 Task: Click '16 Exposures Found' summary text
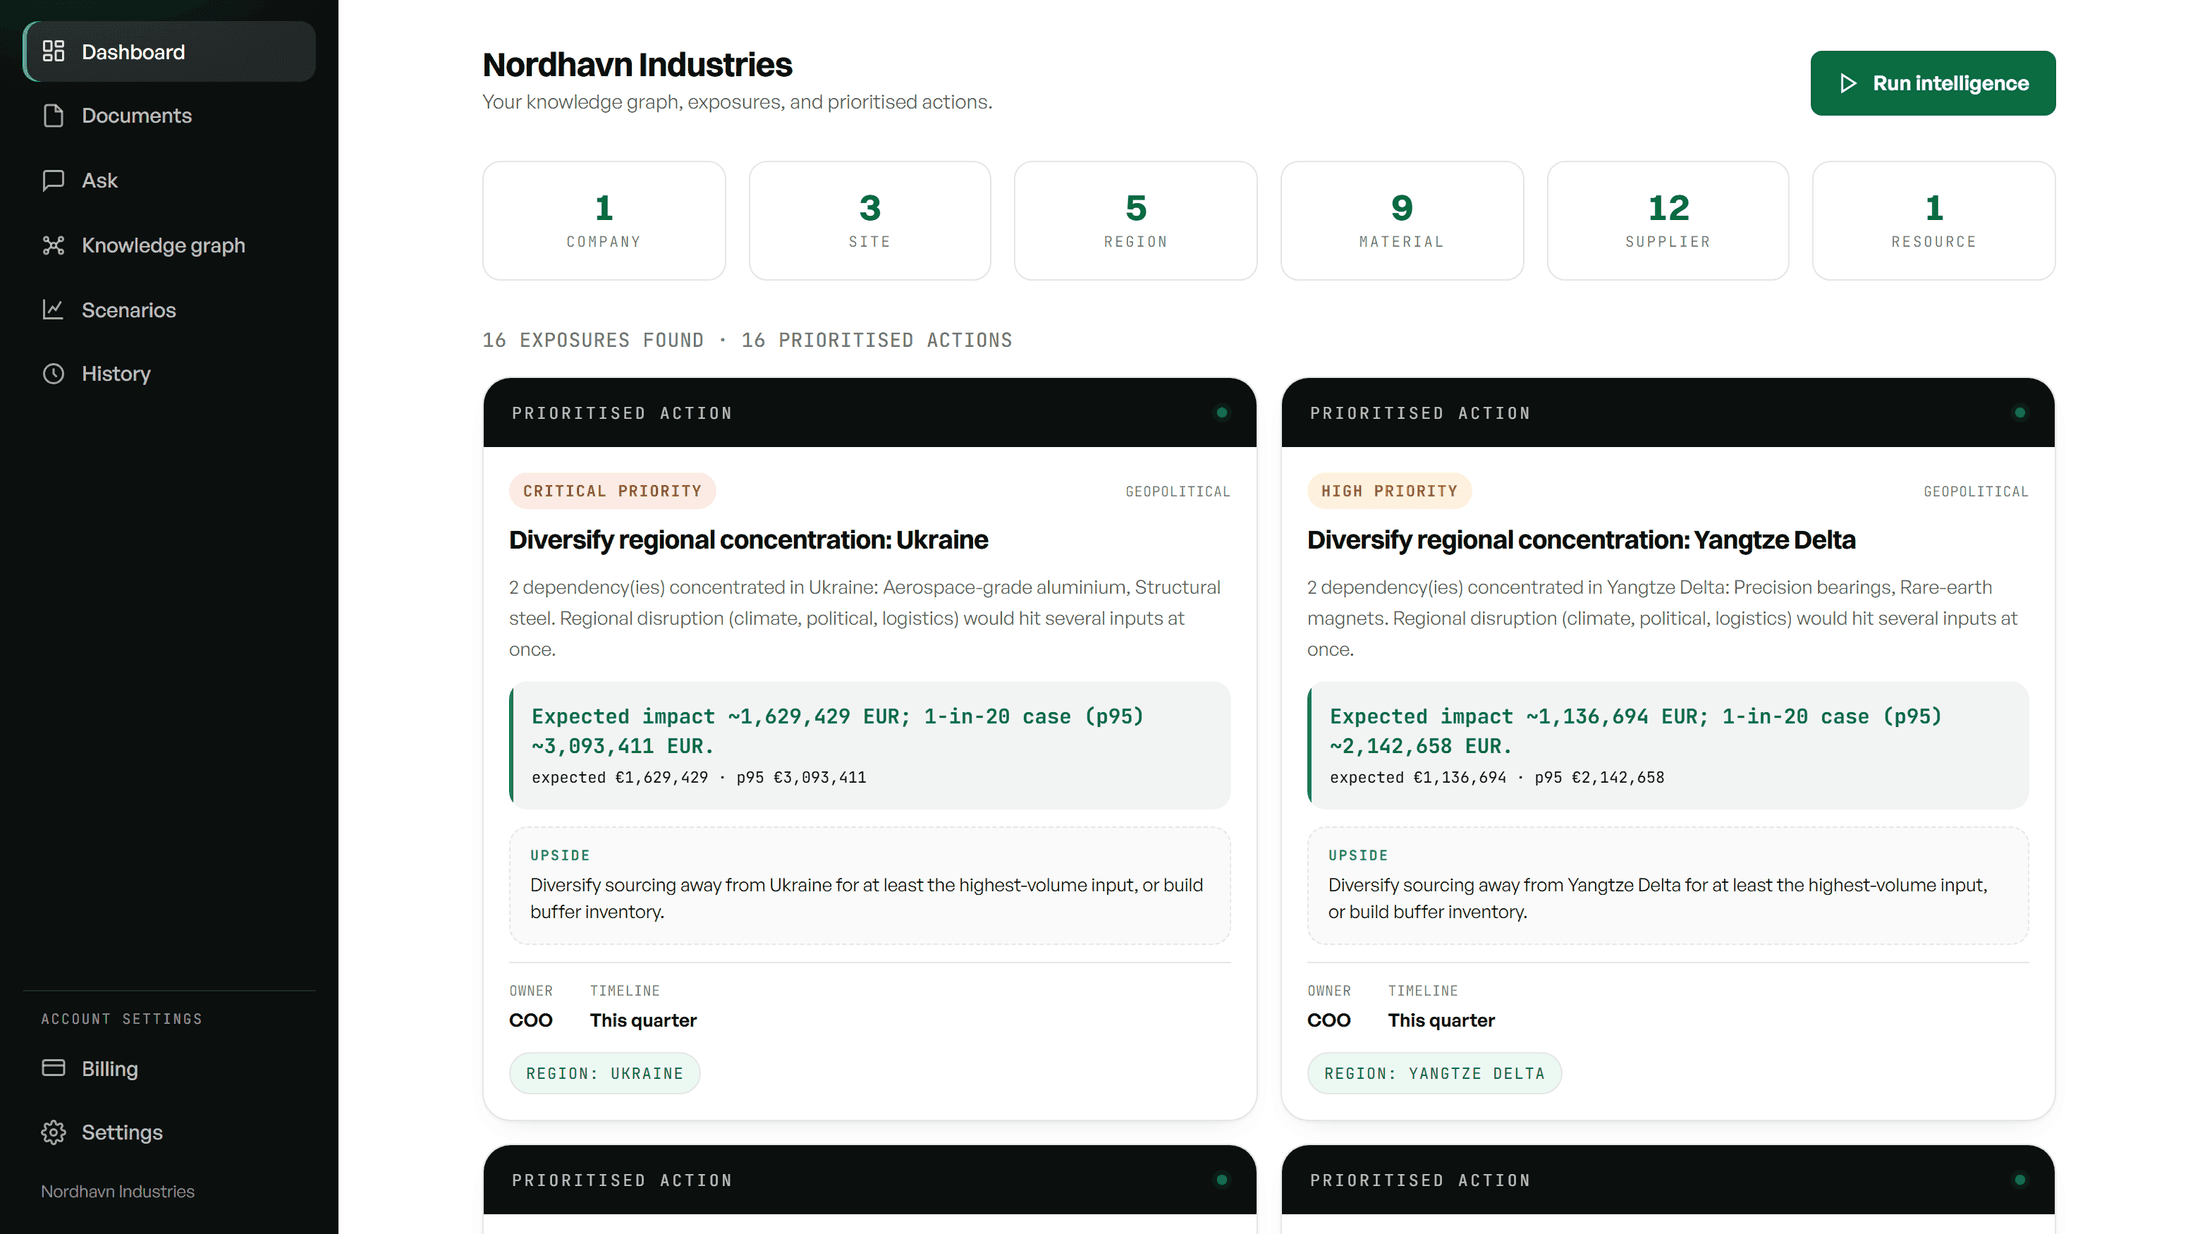point(593,340)
